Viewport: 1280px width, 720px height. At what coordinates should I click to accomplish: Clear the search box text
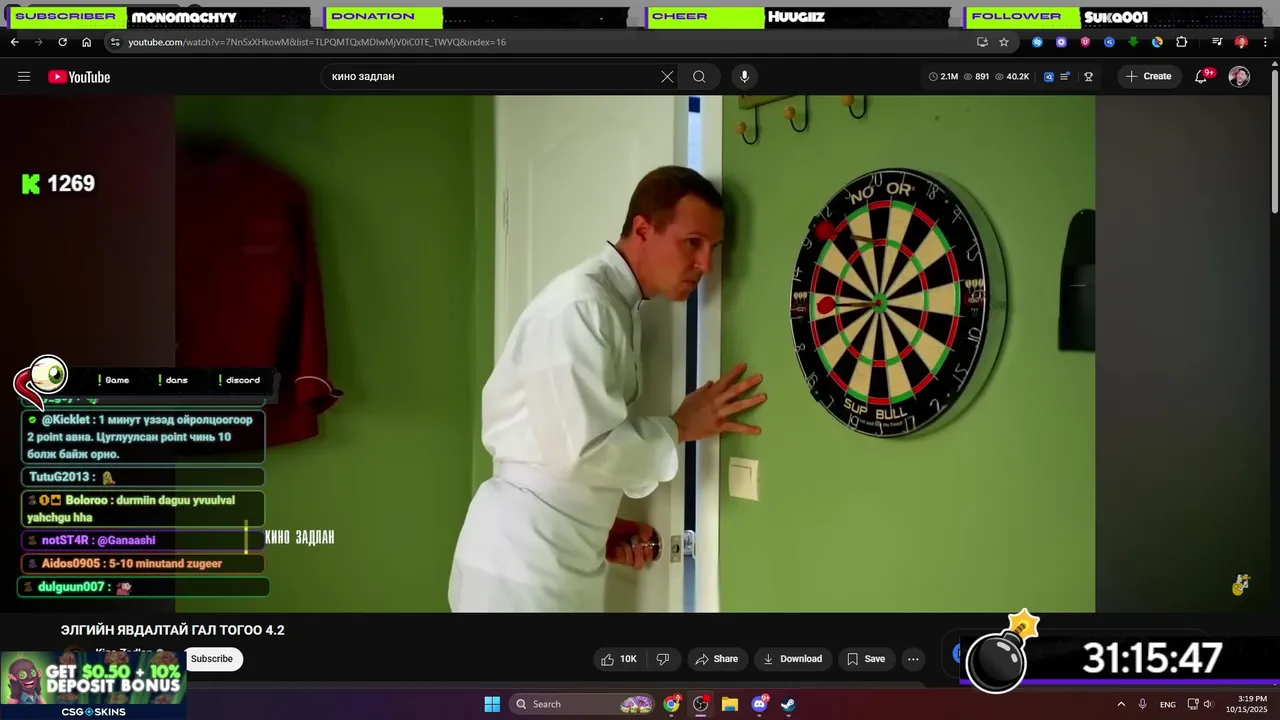pos(667,77)
